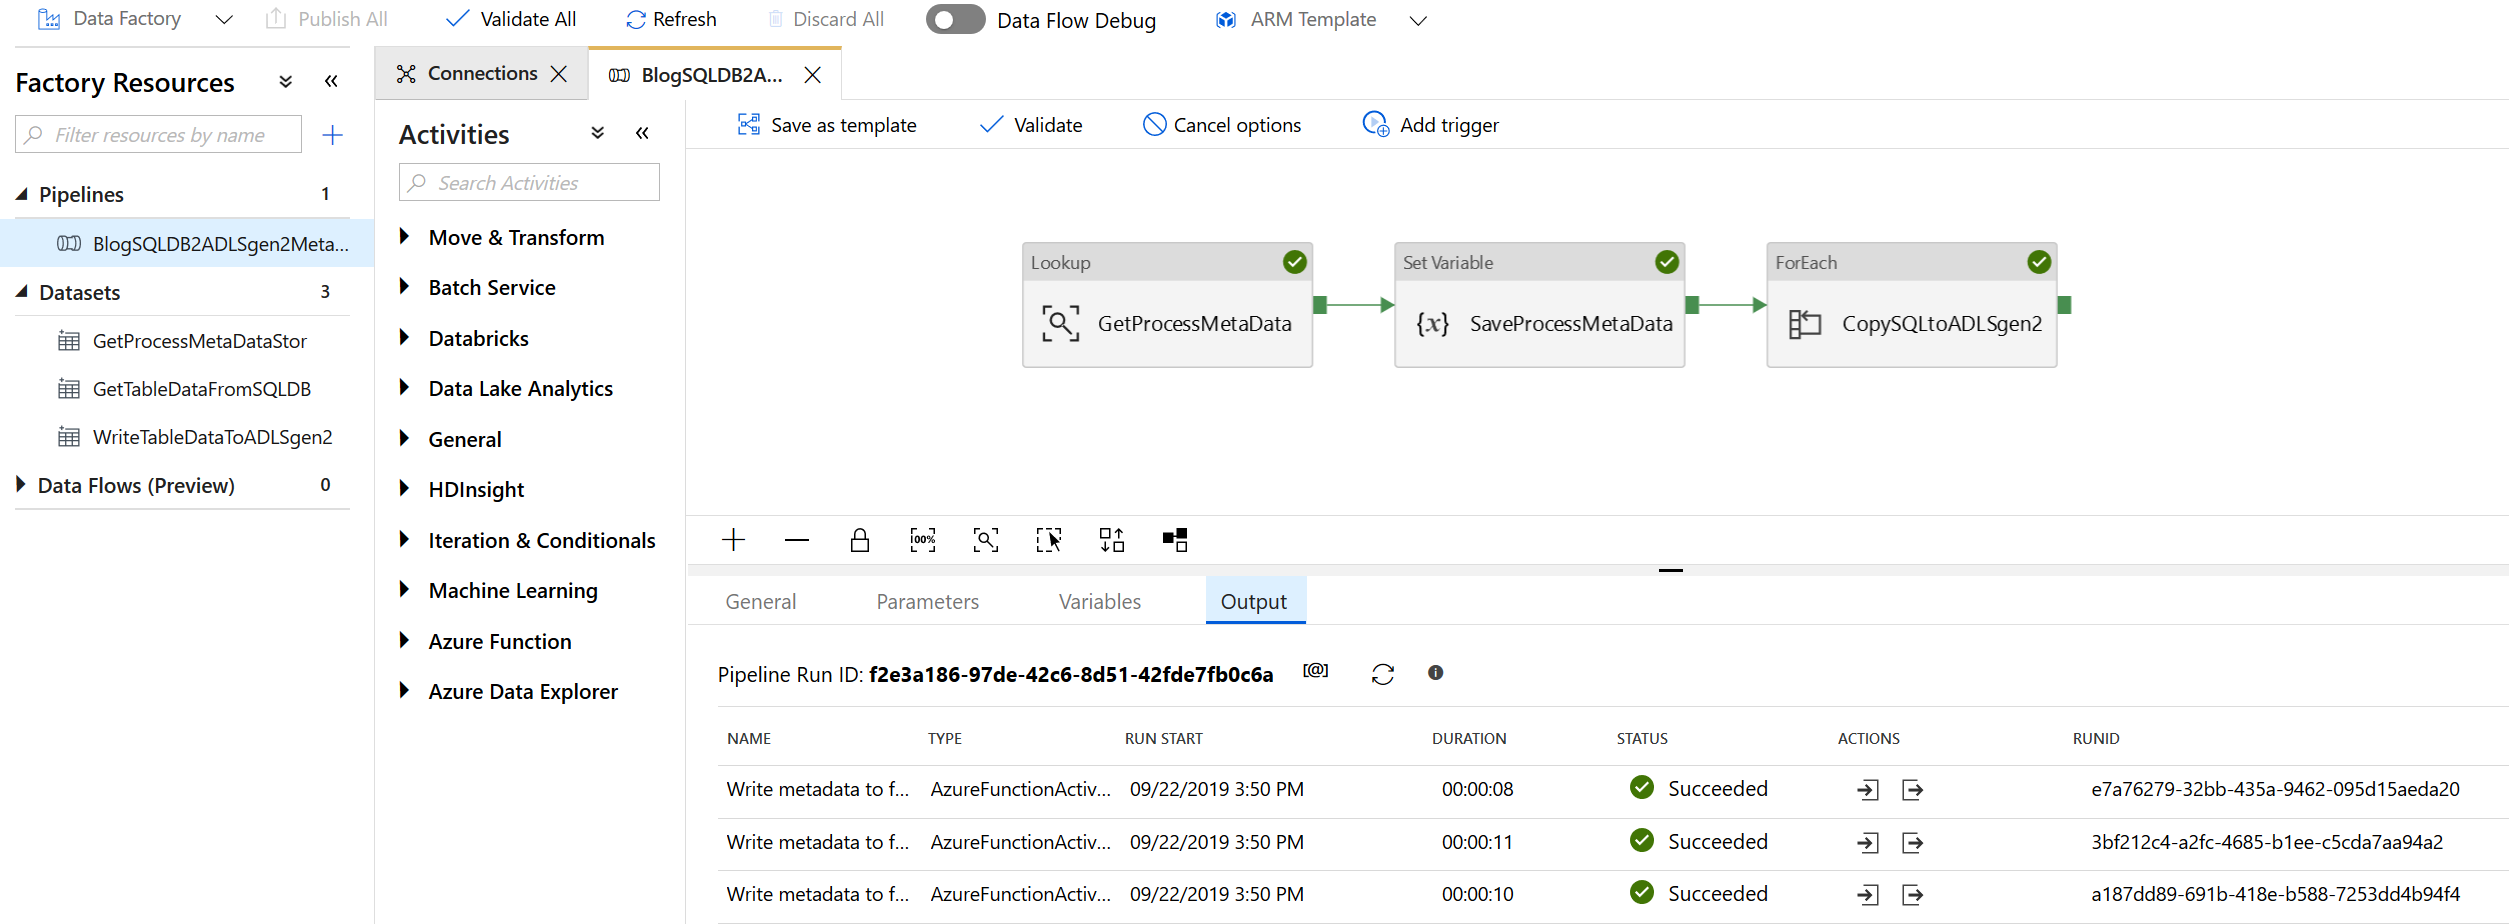
Task: View output of second Write metadata run
Action: click(x=1912, y=843)
